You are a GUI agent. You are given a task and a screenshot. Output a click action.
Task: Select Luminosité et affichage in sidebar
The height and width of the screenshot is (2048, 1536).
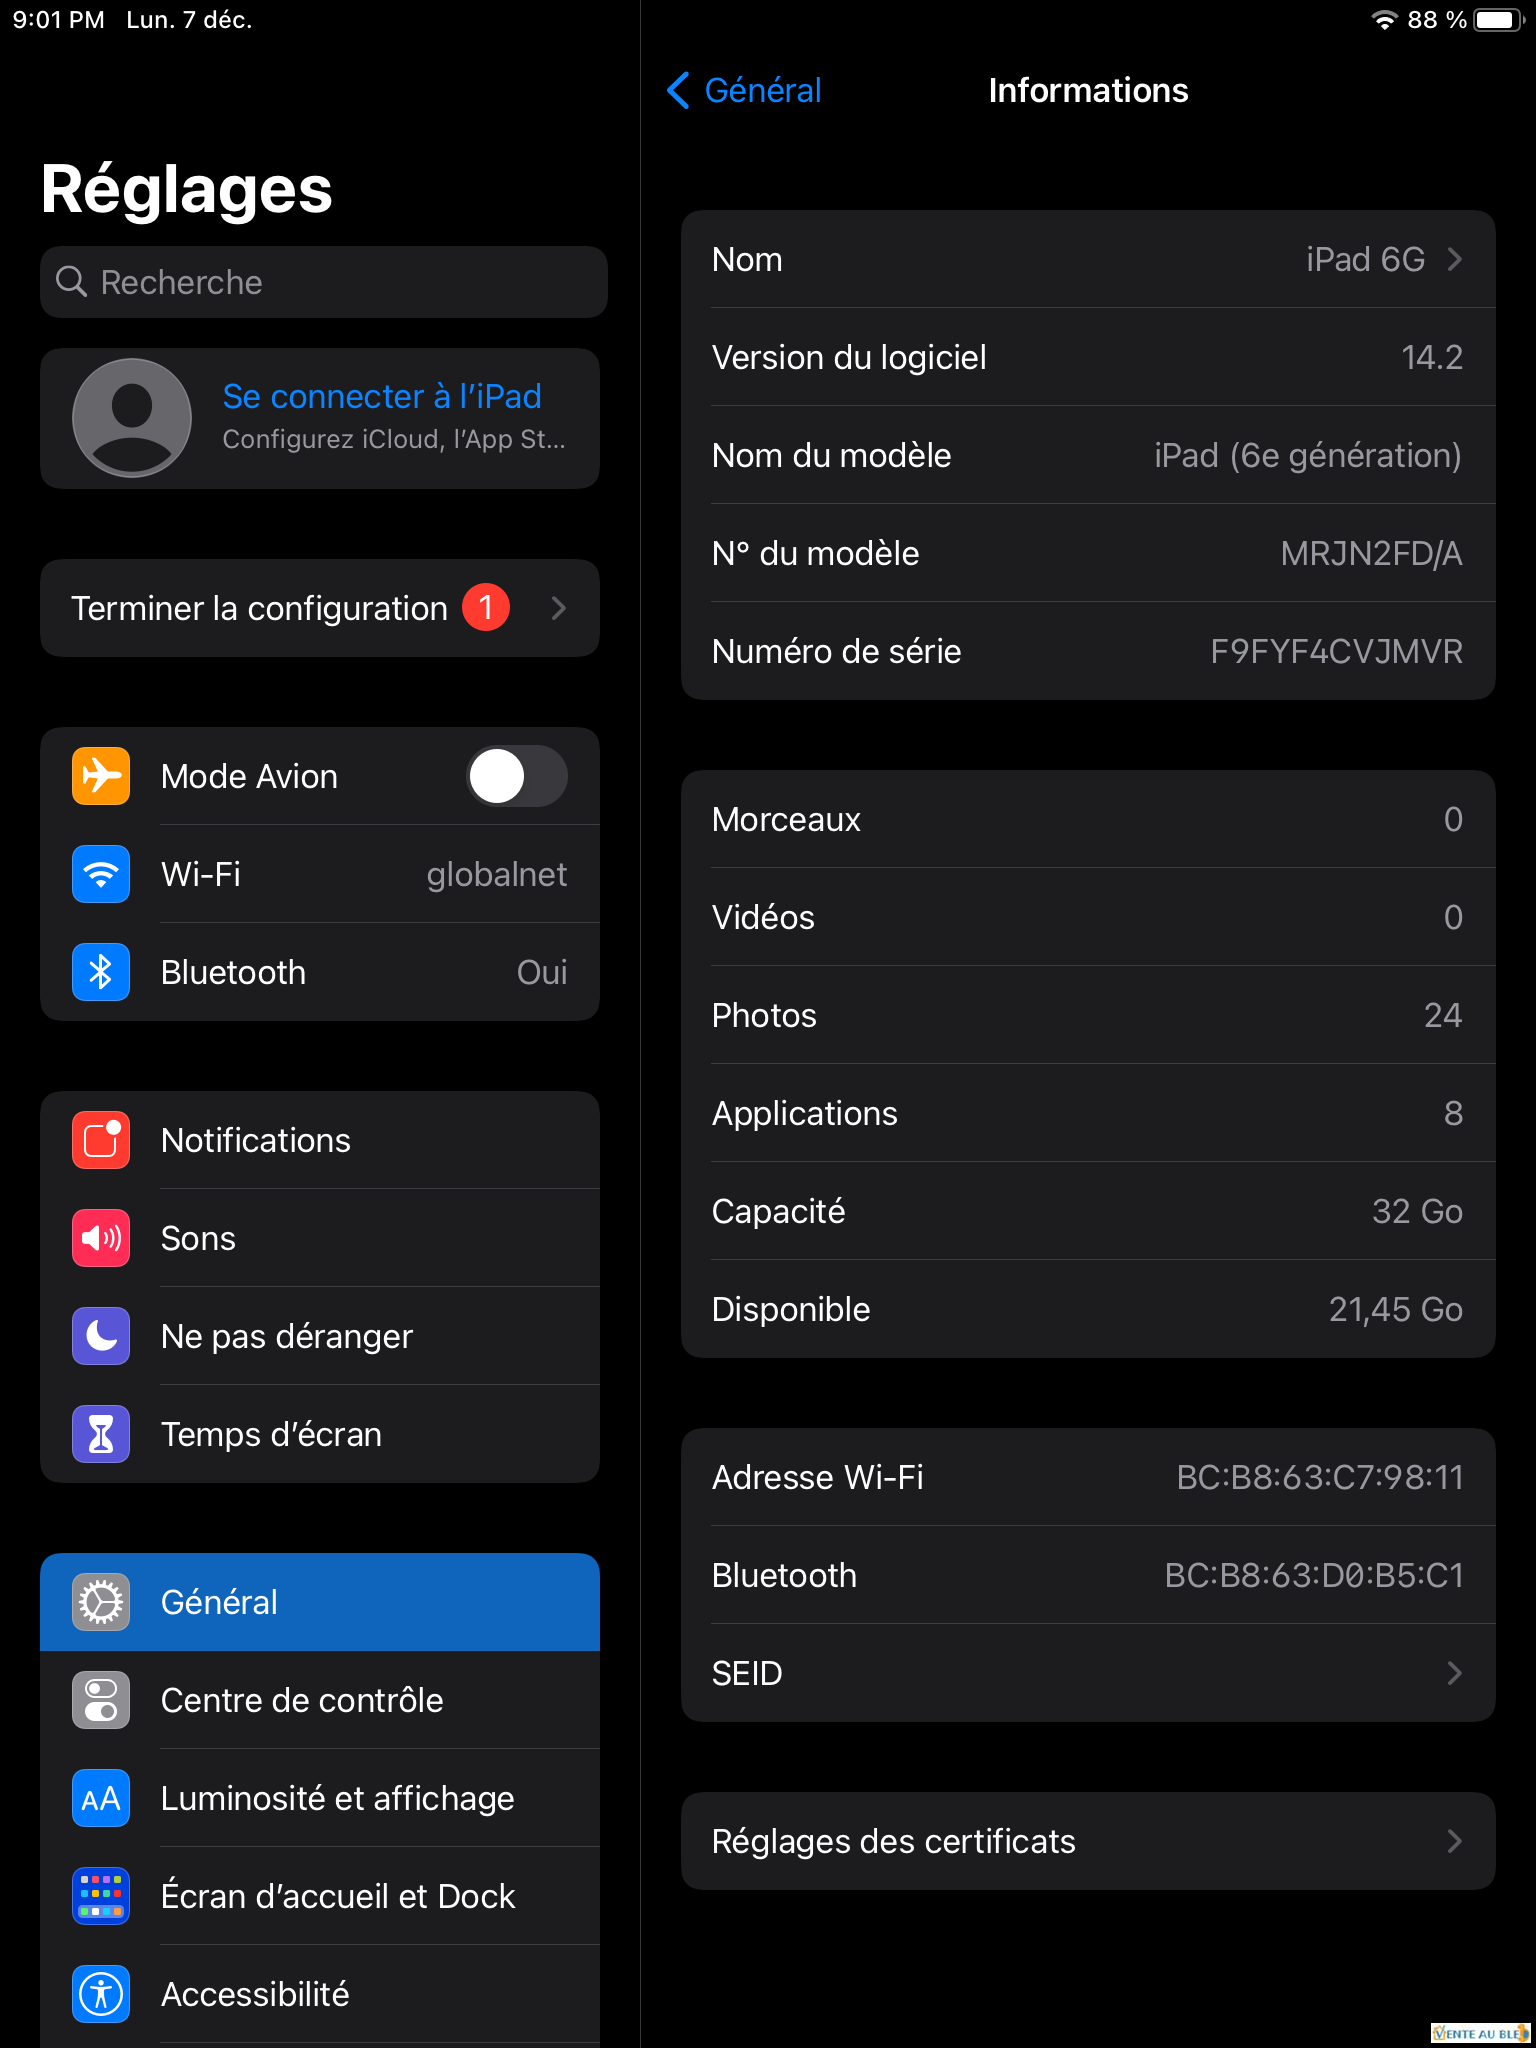(x=320, y=1798)
